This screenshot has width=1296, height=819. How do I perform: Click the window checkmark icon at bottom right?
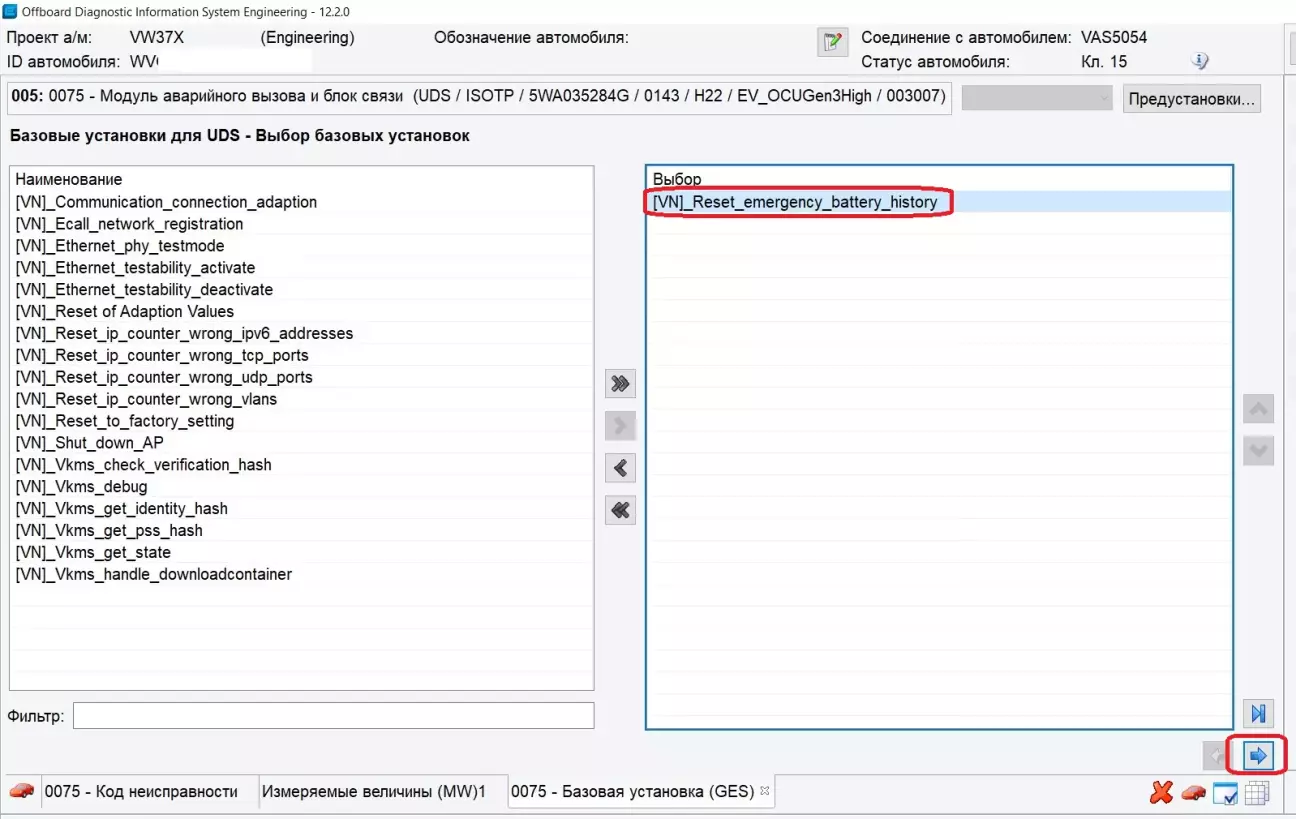tap(1225, 793)
